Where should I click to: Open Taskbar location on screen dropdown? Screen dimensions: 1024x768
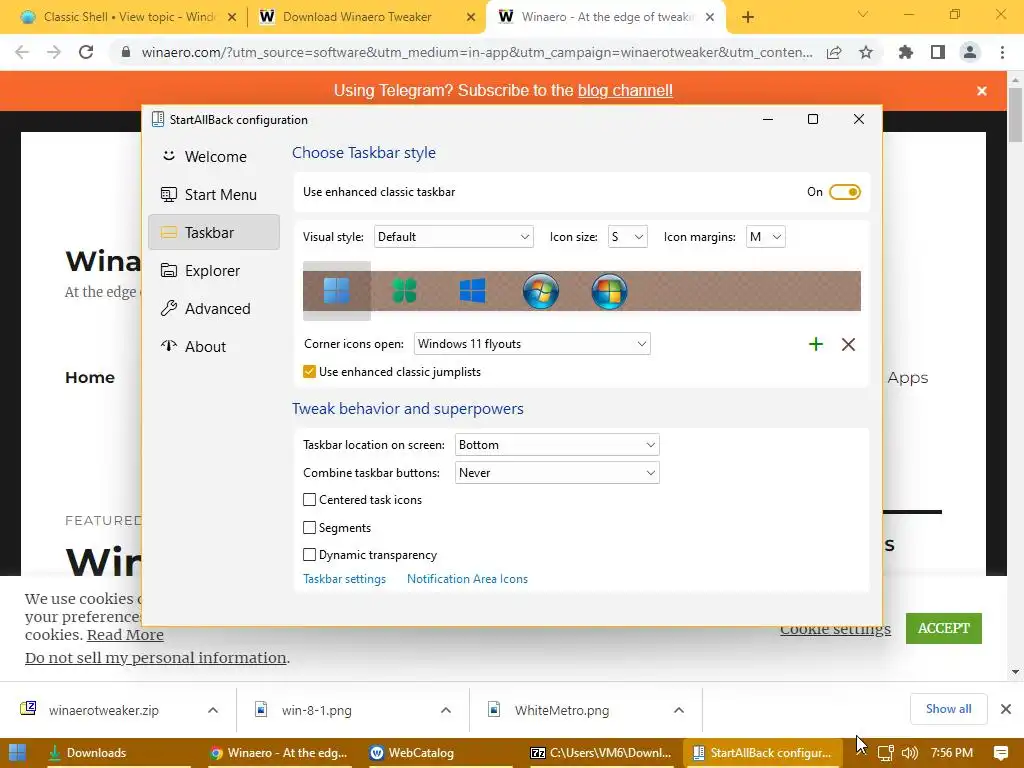tap(557, 445)
